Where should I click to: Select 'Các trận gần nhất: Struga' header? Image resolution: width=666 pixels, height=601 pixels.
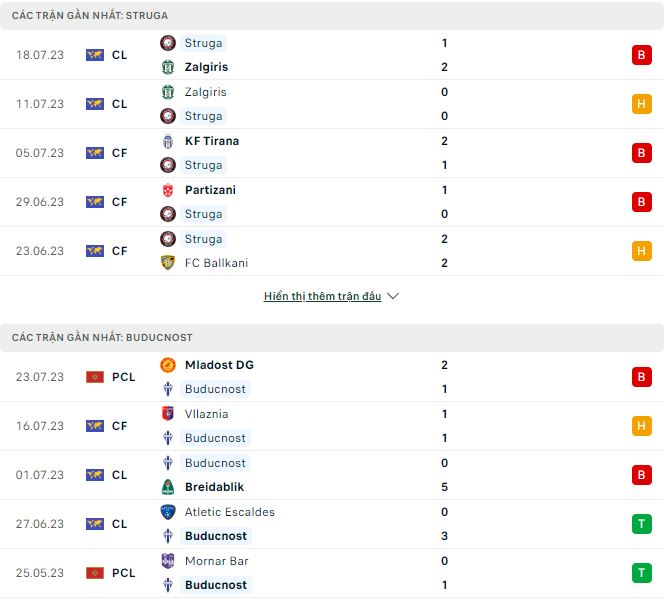(x=90, y=16)
